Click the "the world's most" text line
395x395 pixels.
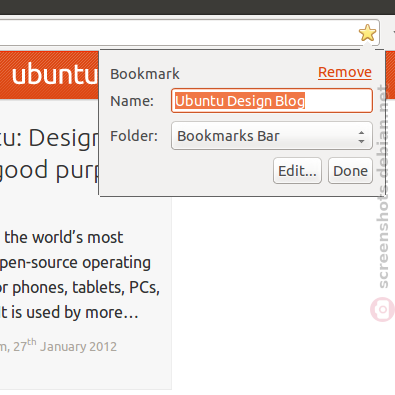(x=64, y=237)
